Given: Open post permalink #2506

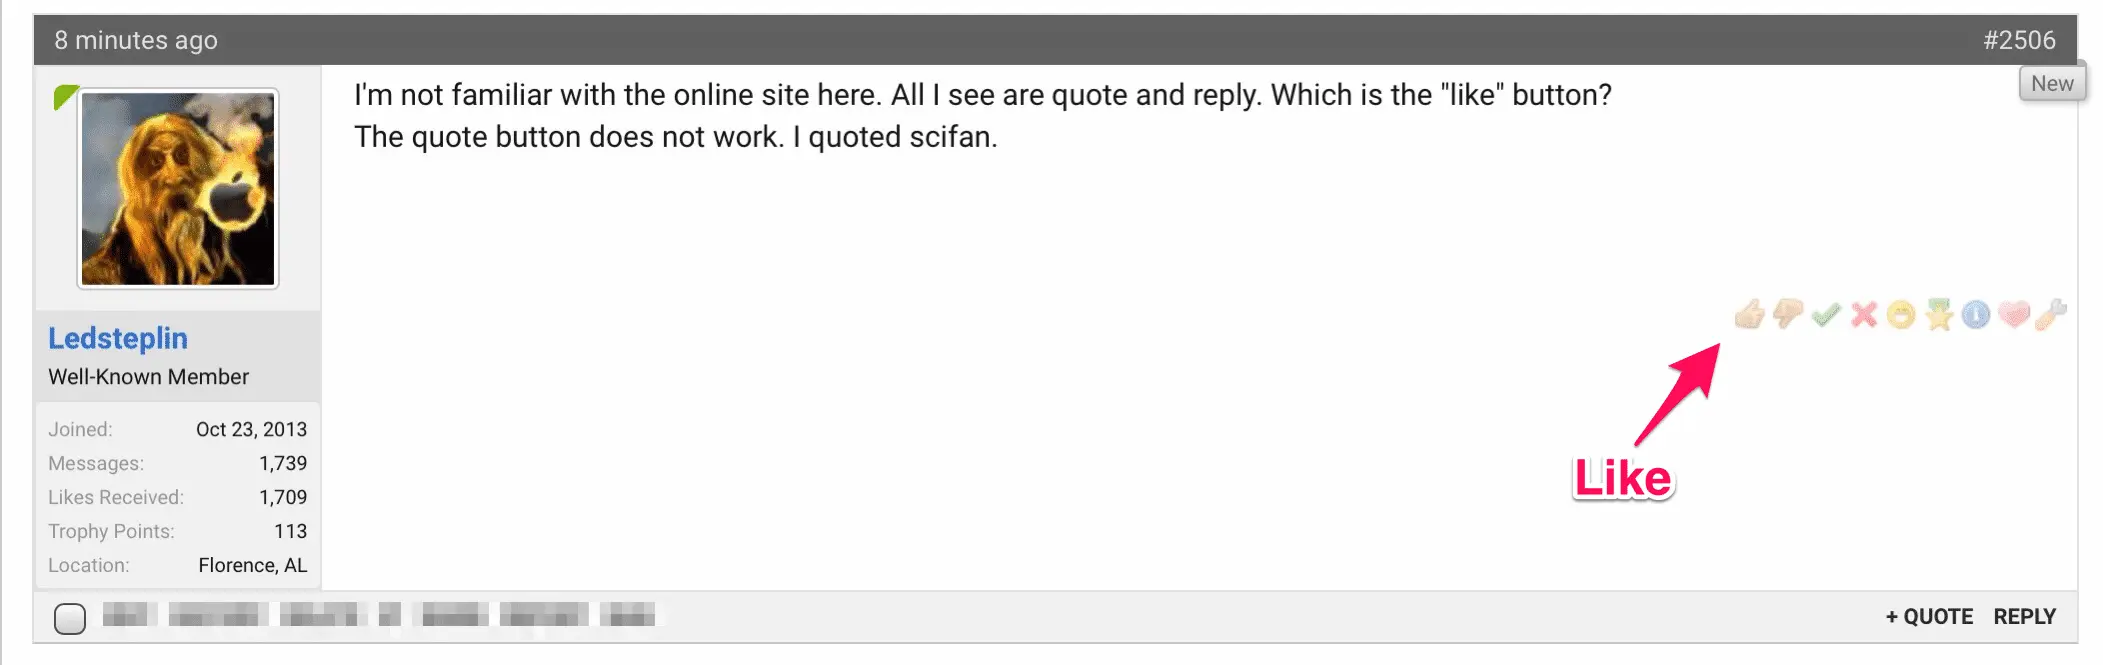Looking at the screenshot, I should (2019, 40).
